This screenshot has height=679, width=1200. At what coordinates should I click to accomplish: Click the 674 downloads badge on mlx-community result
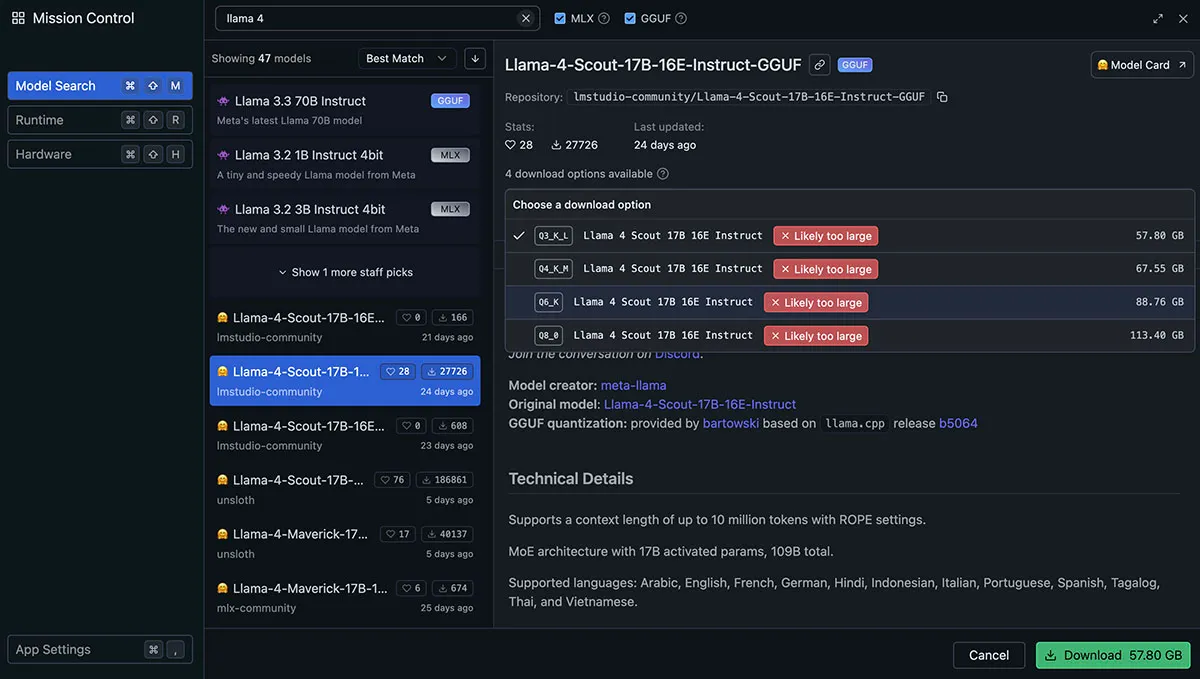[452, 588]
